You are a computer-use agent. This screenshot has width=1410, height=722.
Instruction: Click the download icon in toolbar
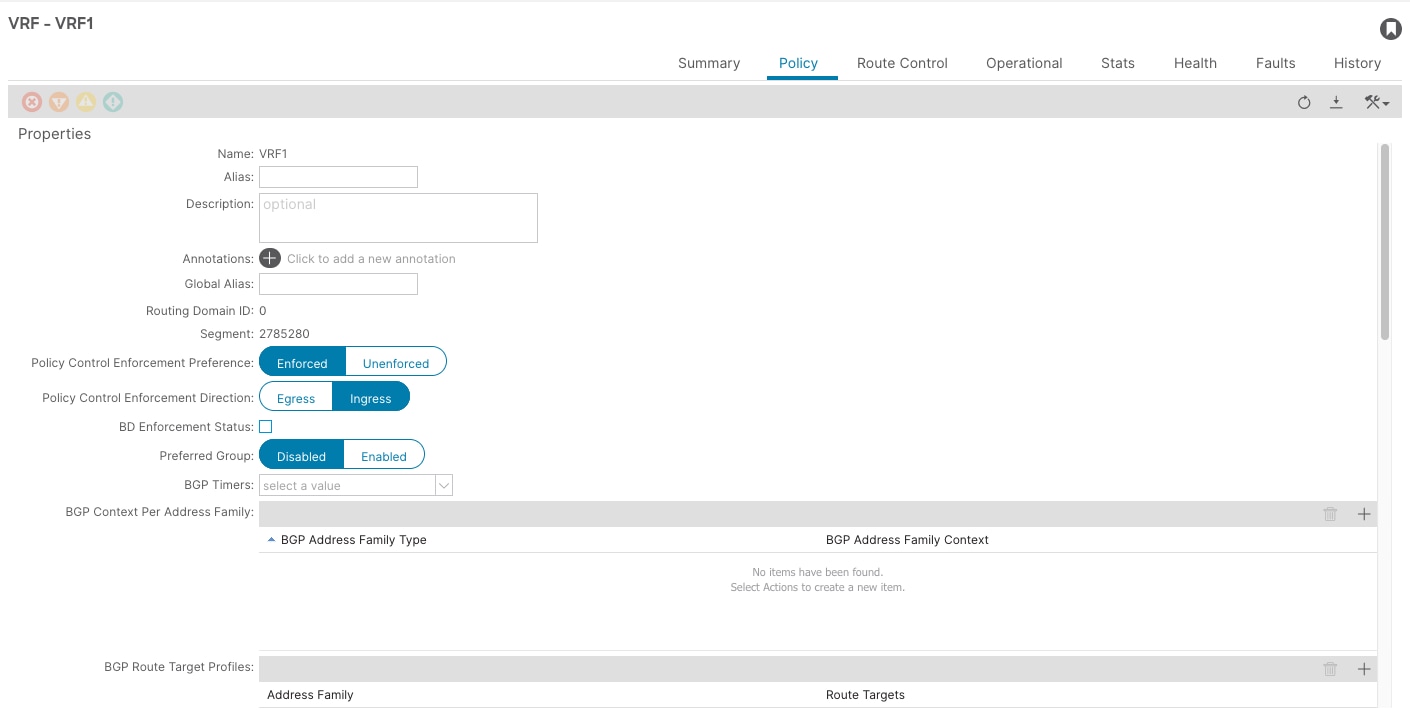coord(1336,102)
